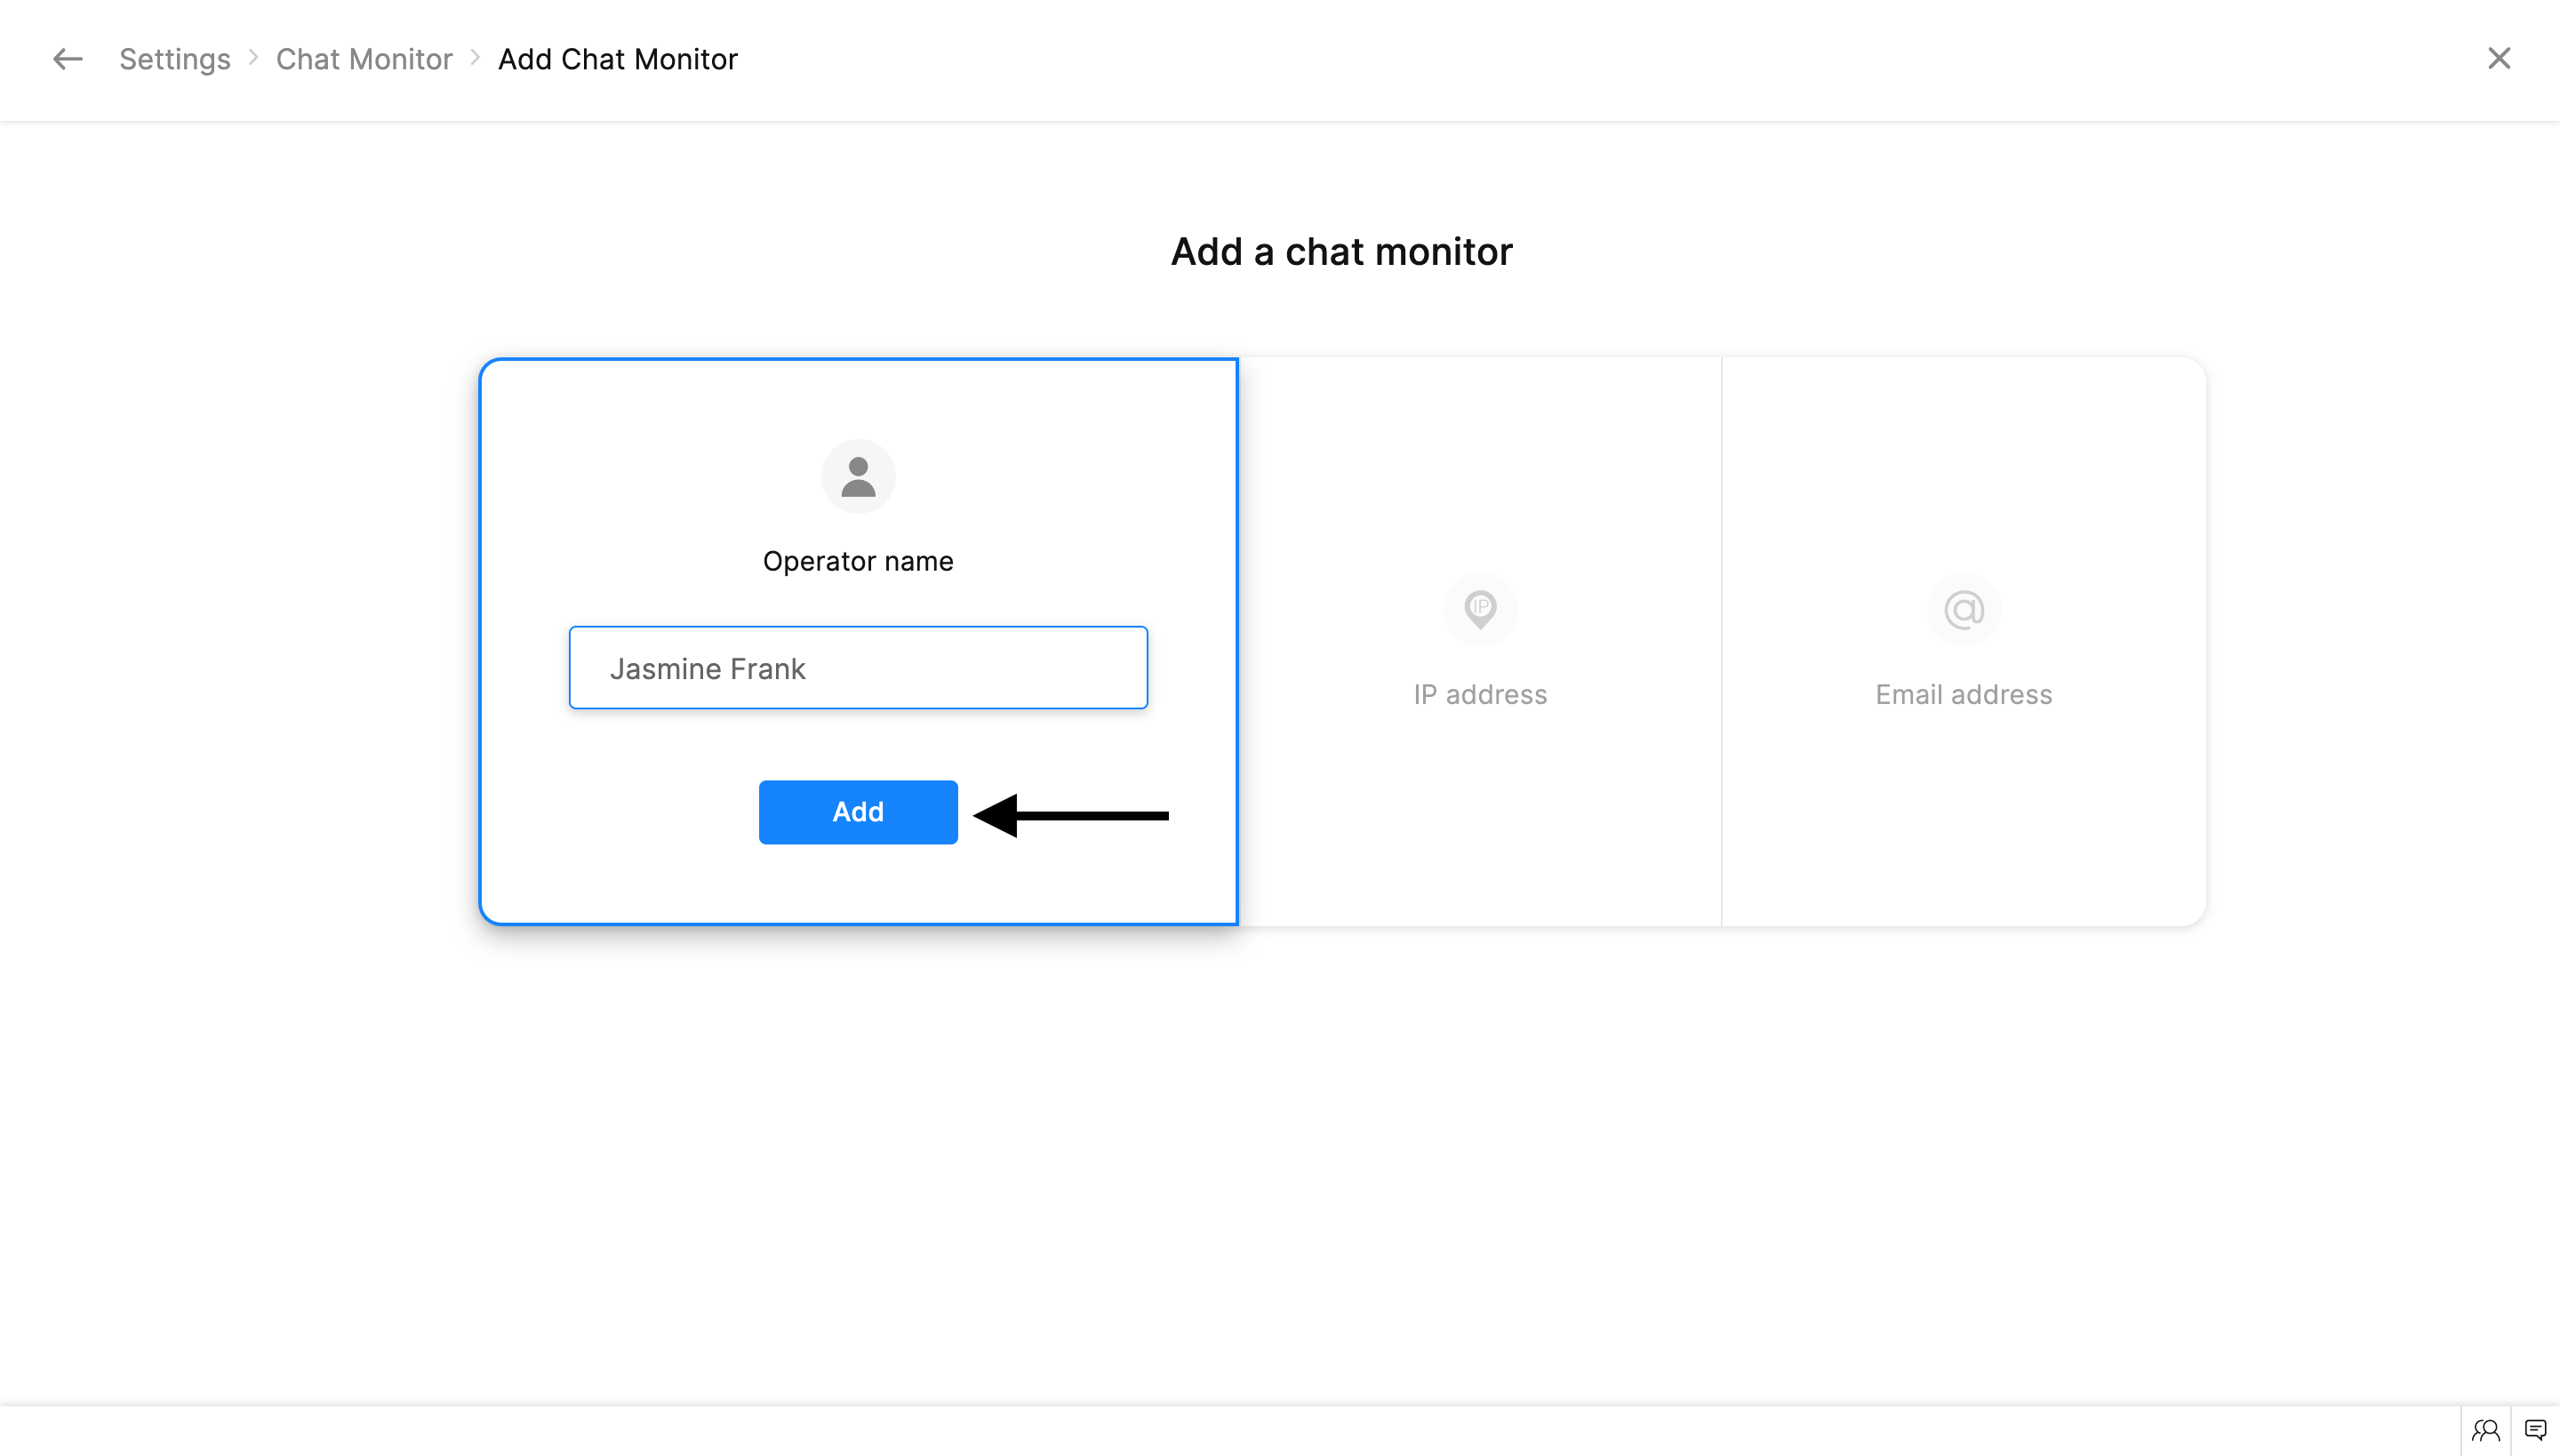Close the Add Chat Monitor page
The height and width of the screenshot is (1456, 2560).
click(x=2499, y=59)
